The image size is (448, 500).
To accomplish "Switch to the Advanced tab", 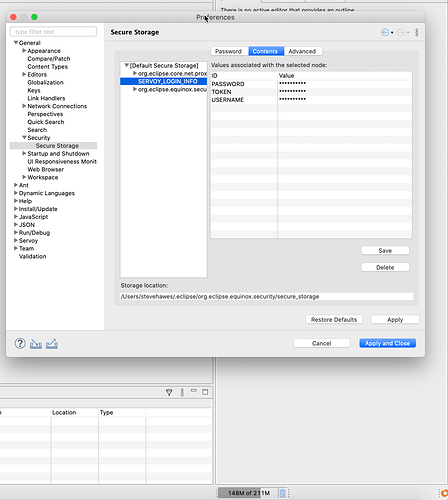I will click(302, 51).
